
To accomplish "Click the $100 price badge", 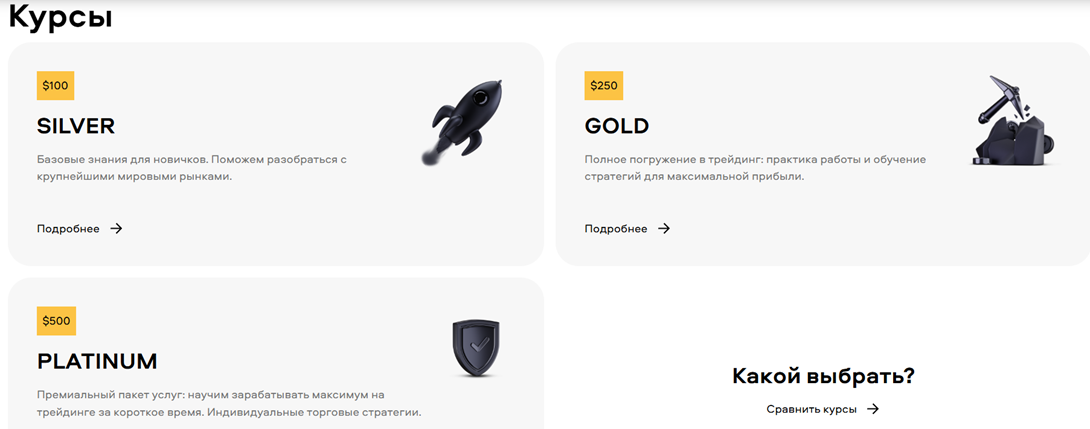I will (56, 86).
